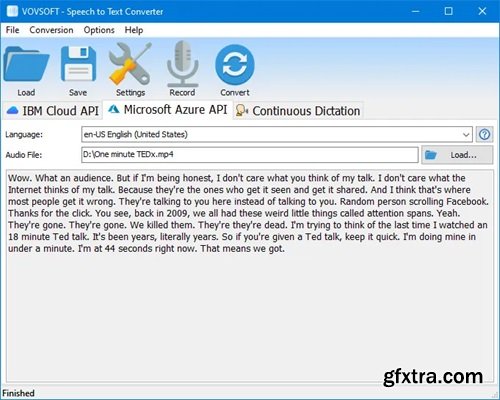
Task: Click in the transcribed text area
Action: point(250,276)
